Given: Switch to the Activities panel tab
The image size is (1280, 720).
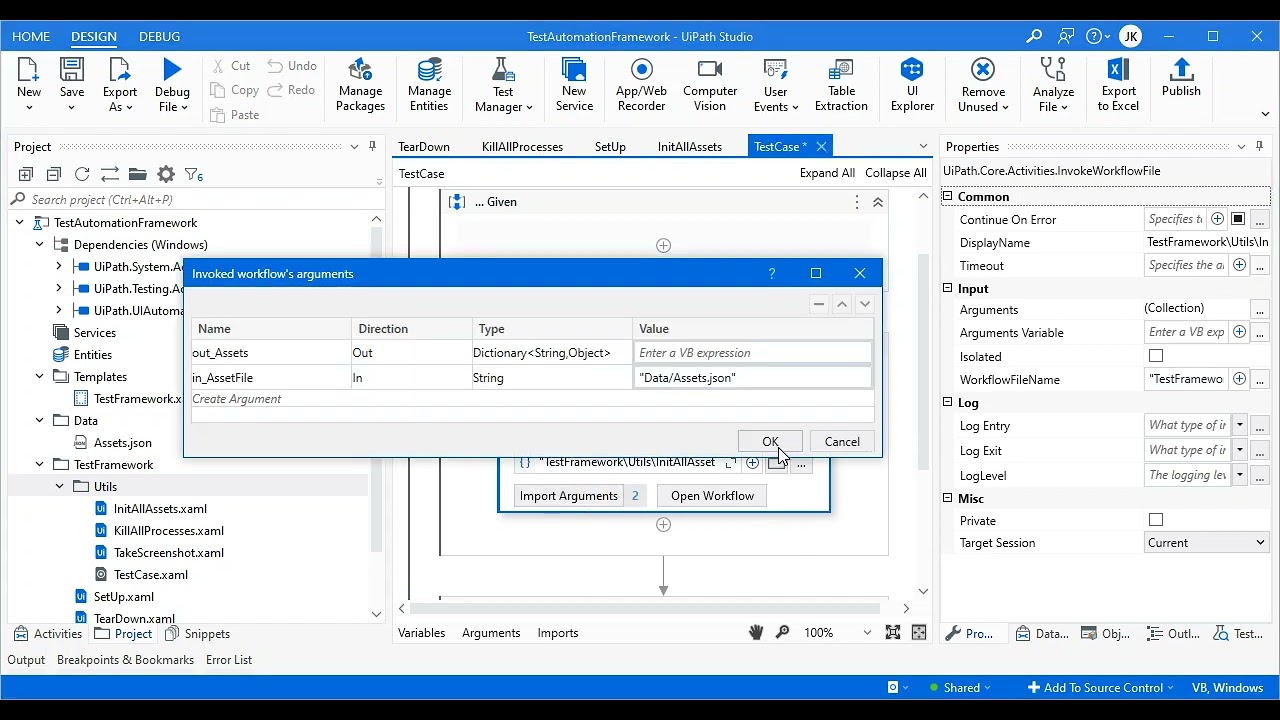Looking at the screenshot, I should [47, 633].
